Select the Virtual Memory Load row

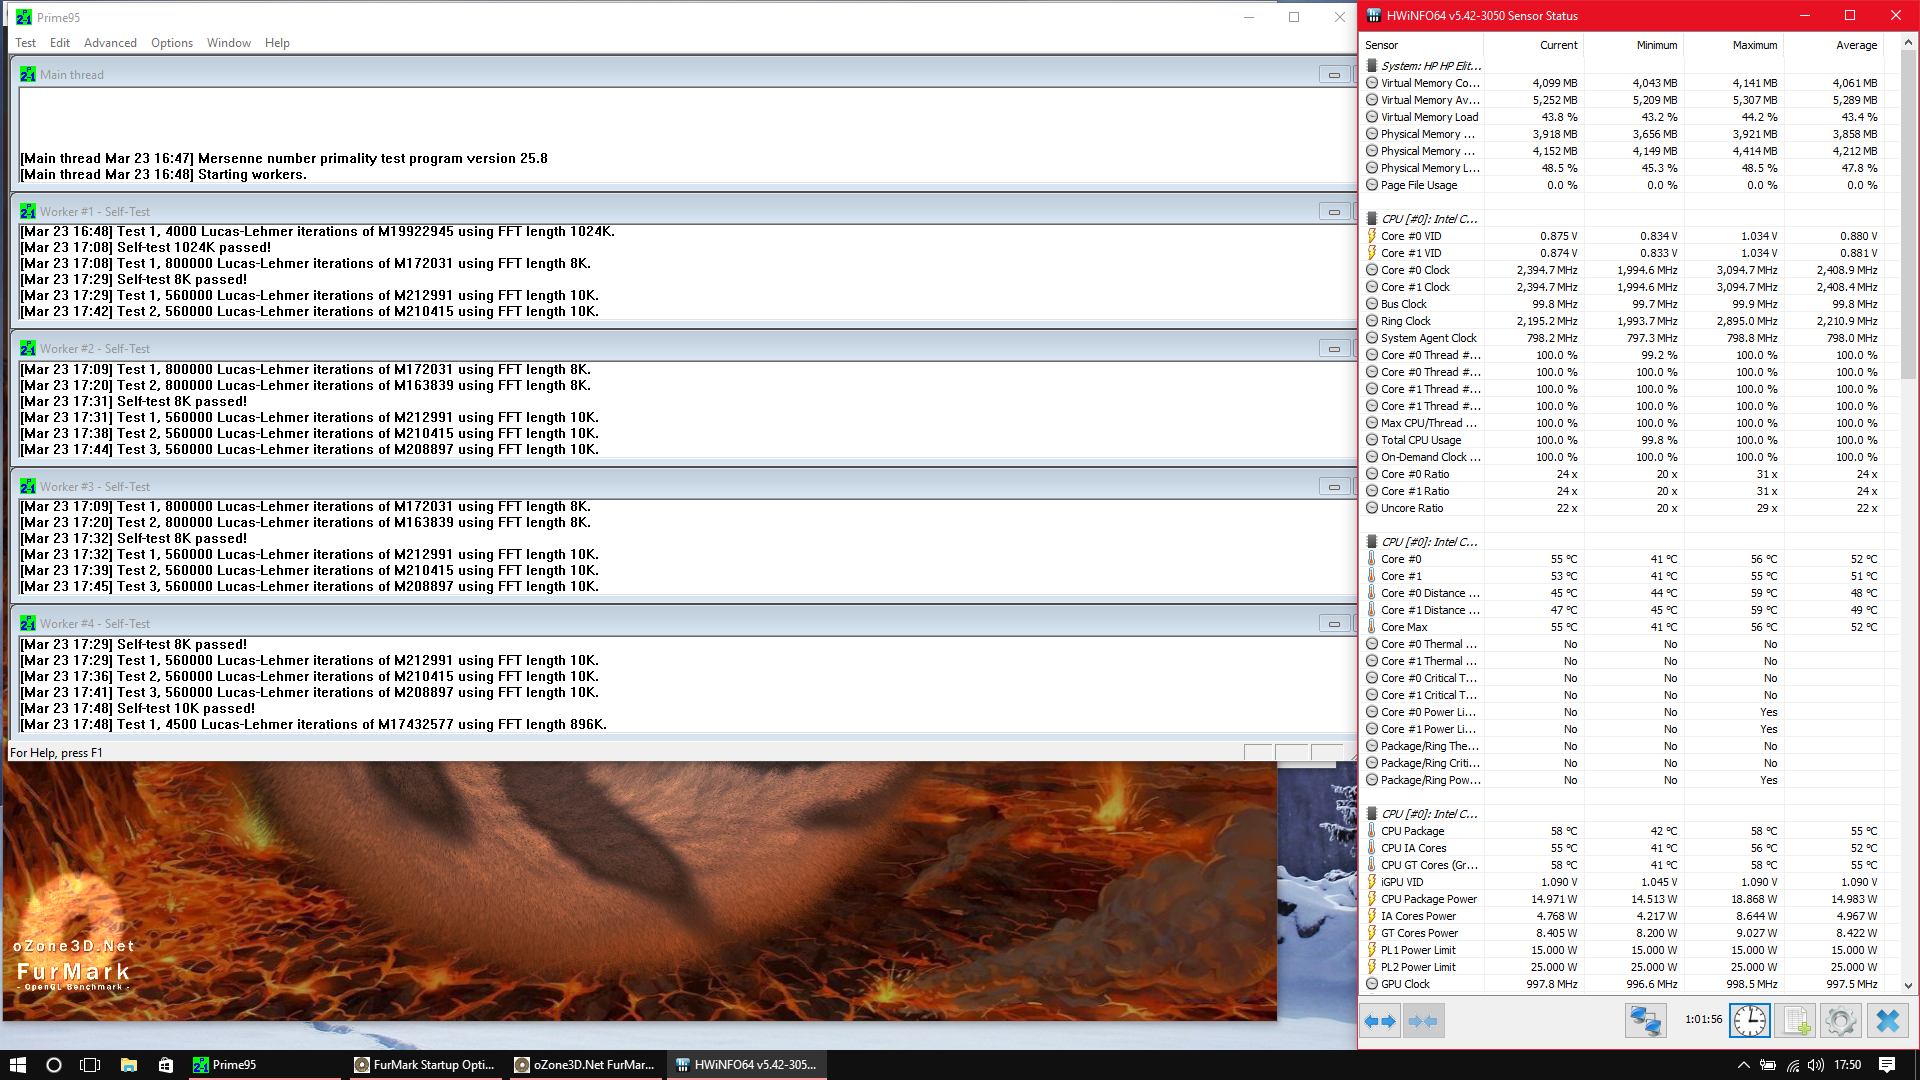tap(1622, 117)
